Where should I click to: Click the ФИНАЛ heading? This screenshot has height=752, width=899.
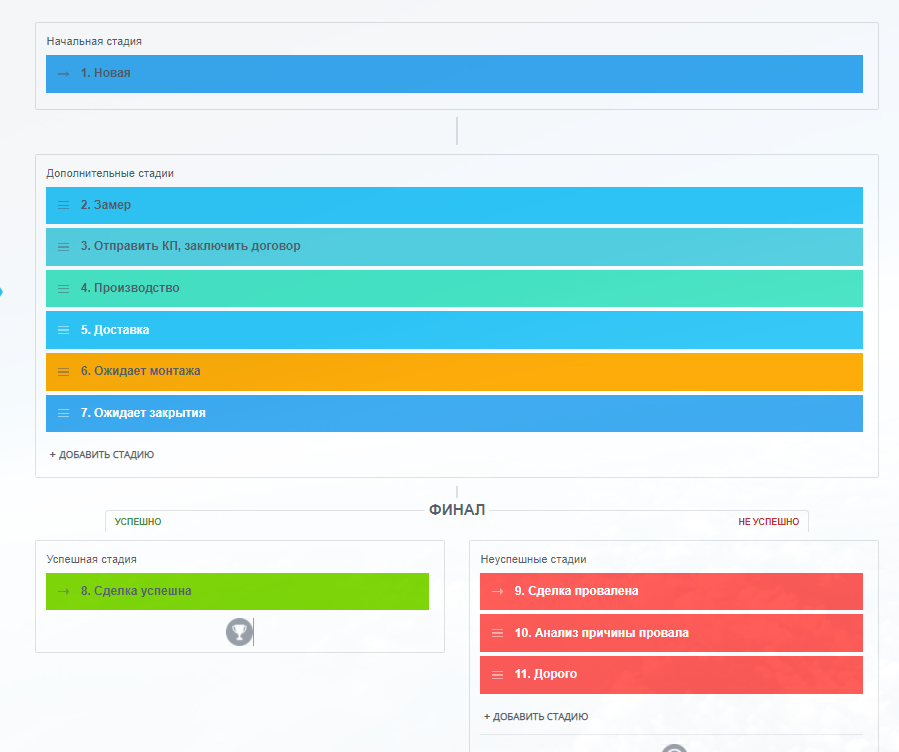point(457,510)
